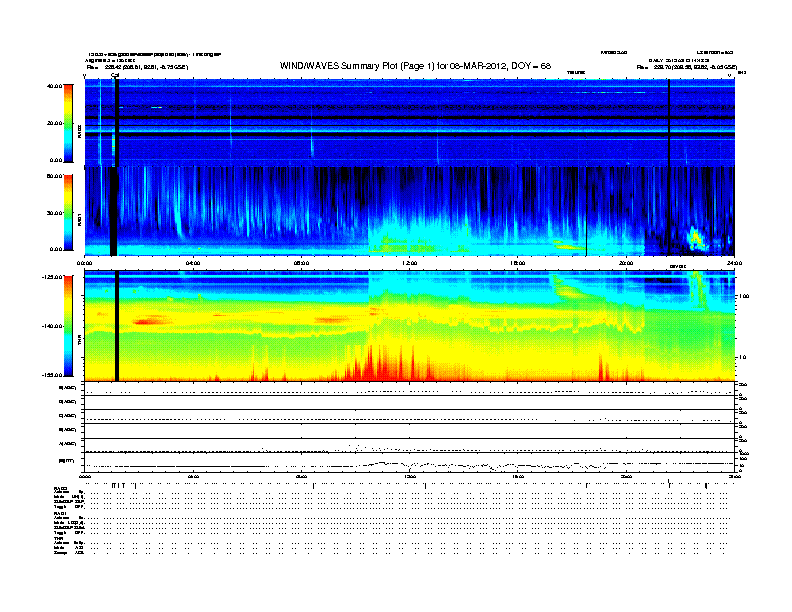
Task: Click the 100 label on TNR right axis
Action: pyautogui.click(x=744, y=296)
